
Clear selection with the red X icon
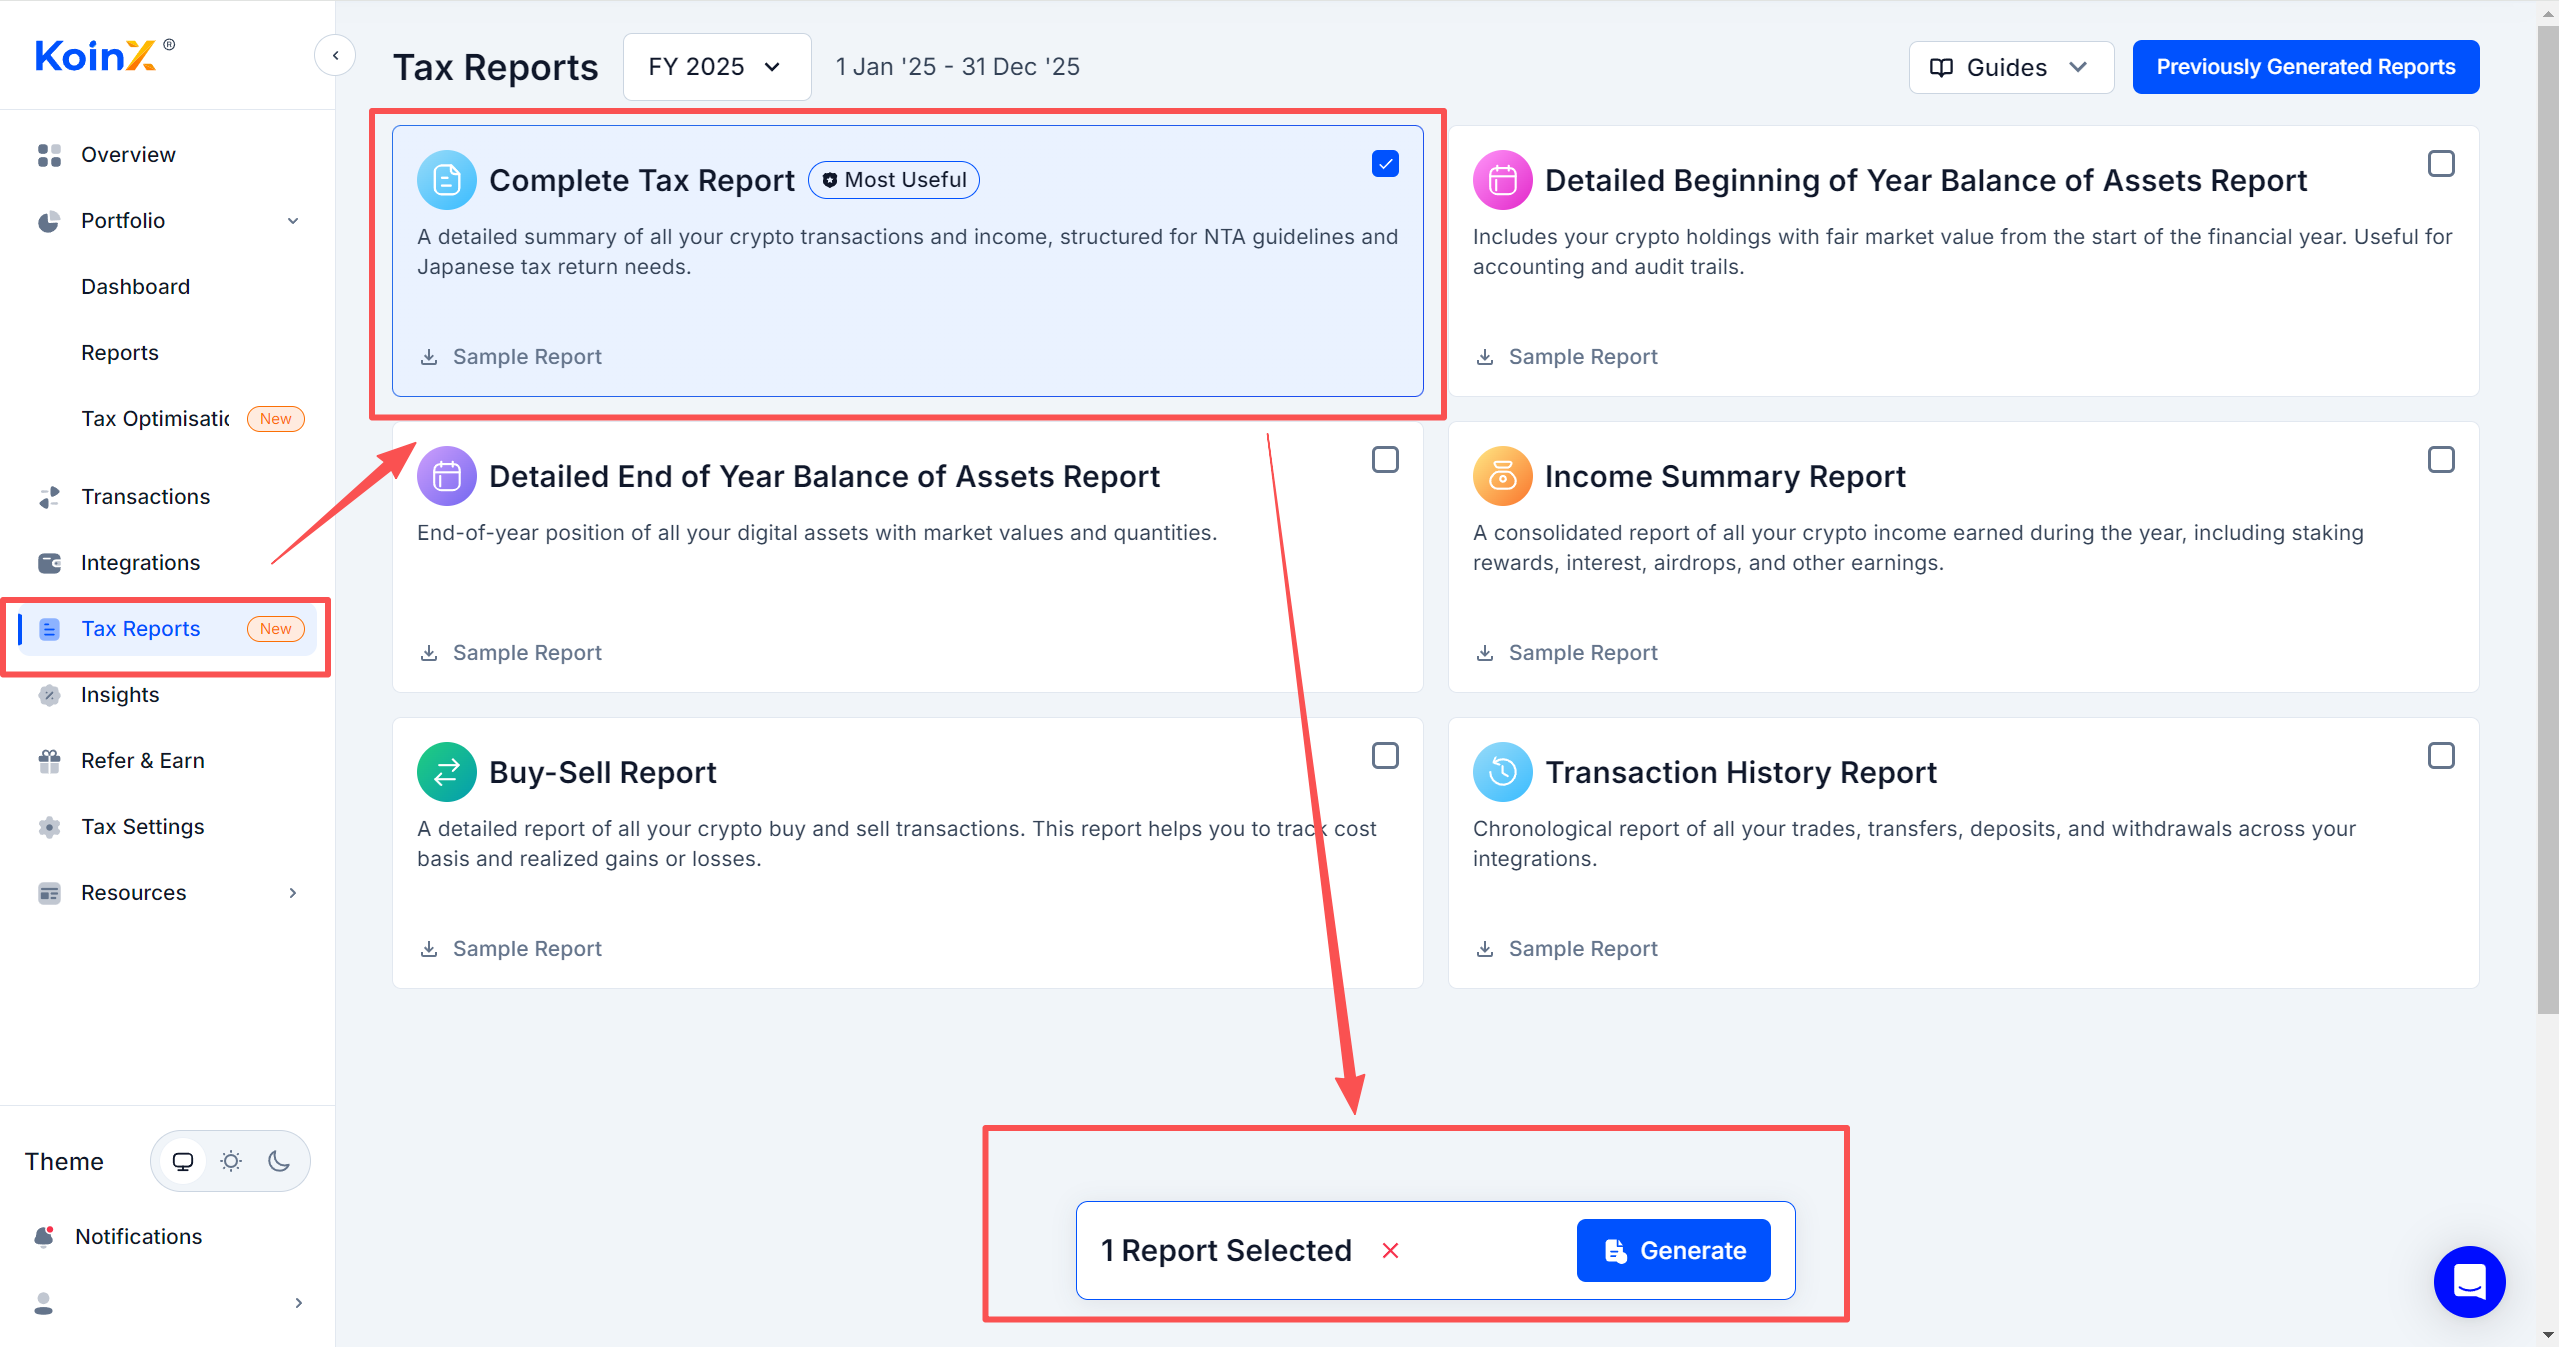1390,1250
